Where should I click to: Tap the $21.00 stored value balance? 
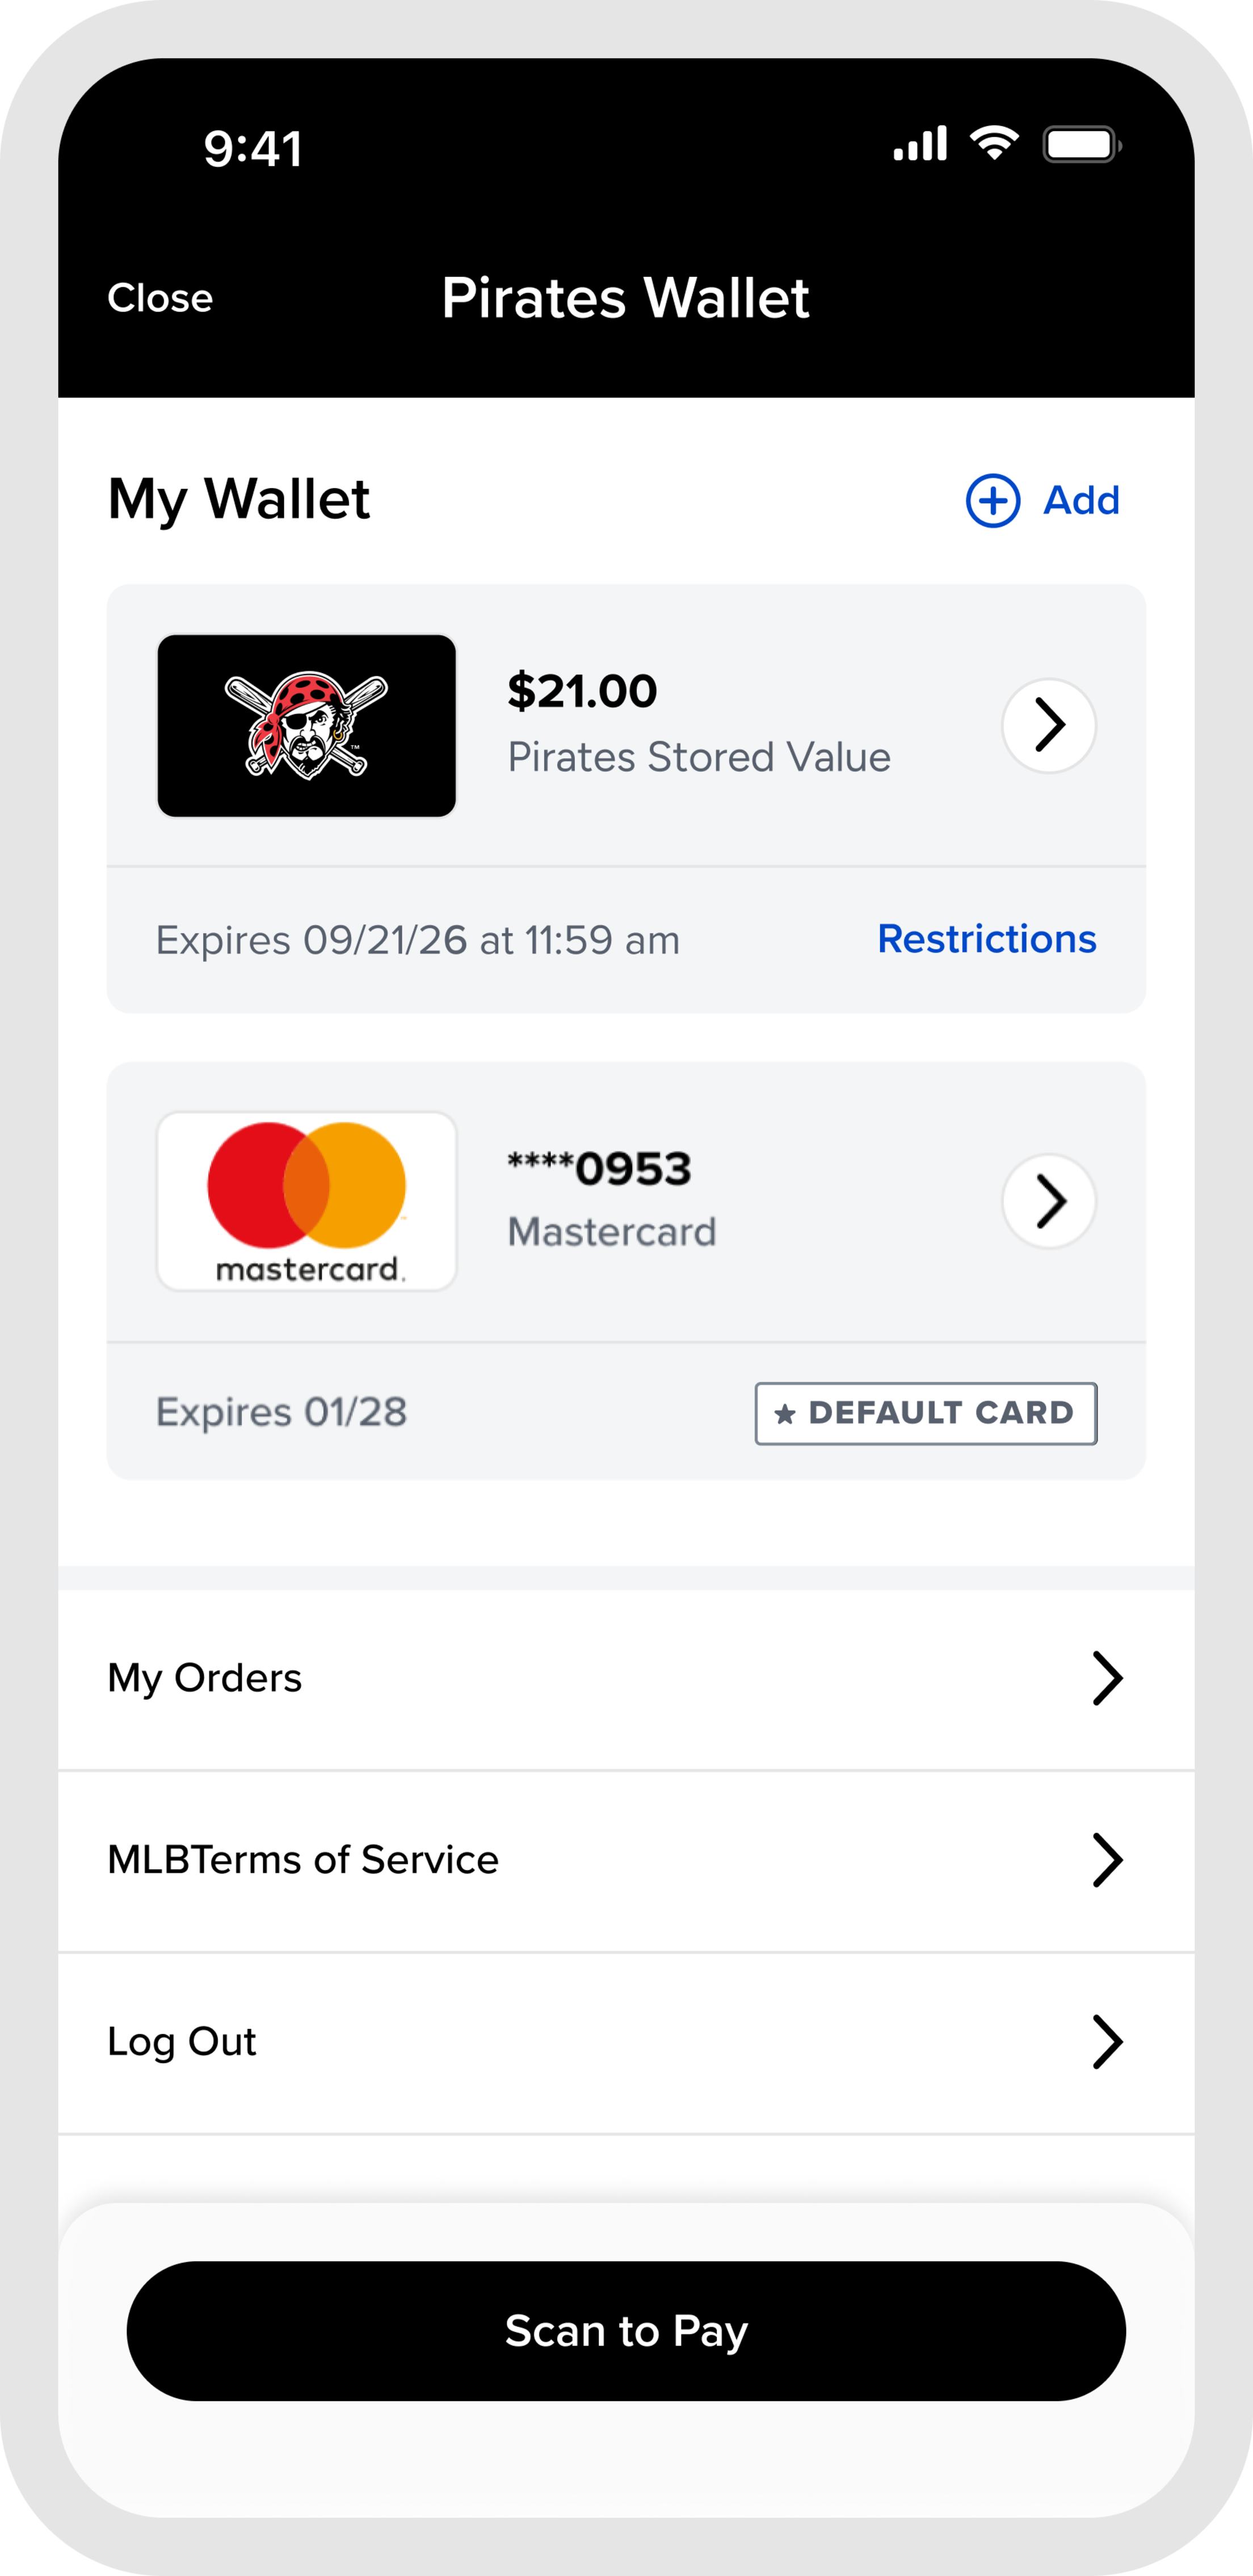582,691
